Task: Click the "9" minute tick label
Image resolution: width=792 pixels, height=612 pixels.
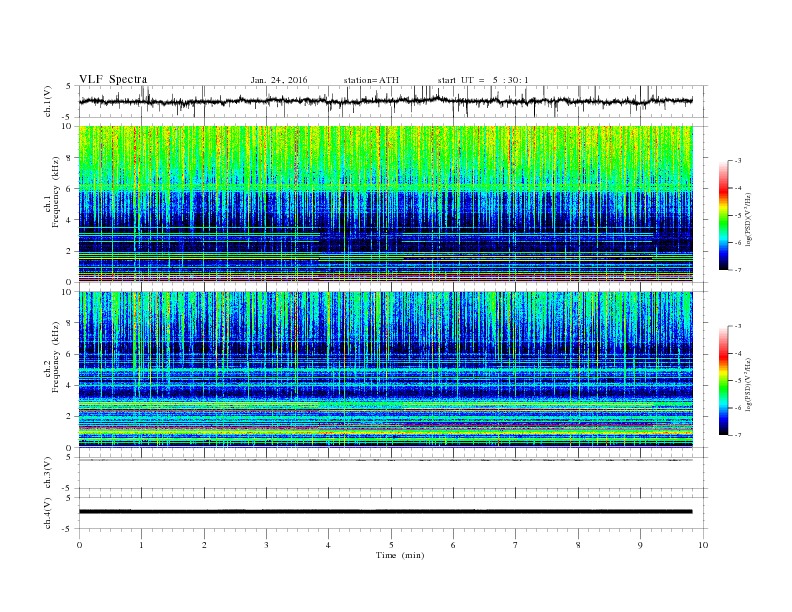Action: pos(640,545)
